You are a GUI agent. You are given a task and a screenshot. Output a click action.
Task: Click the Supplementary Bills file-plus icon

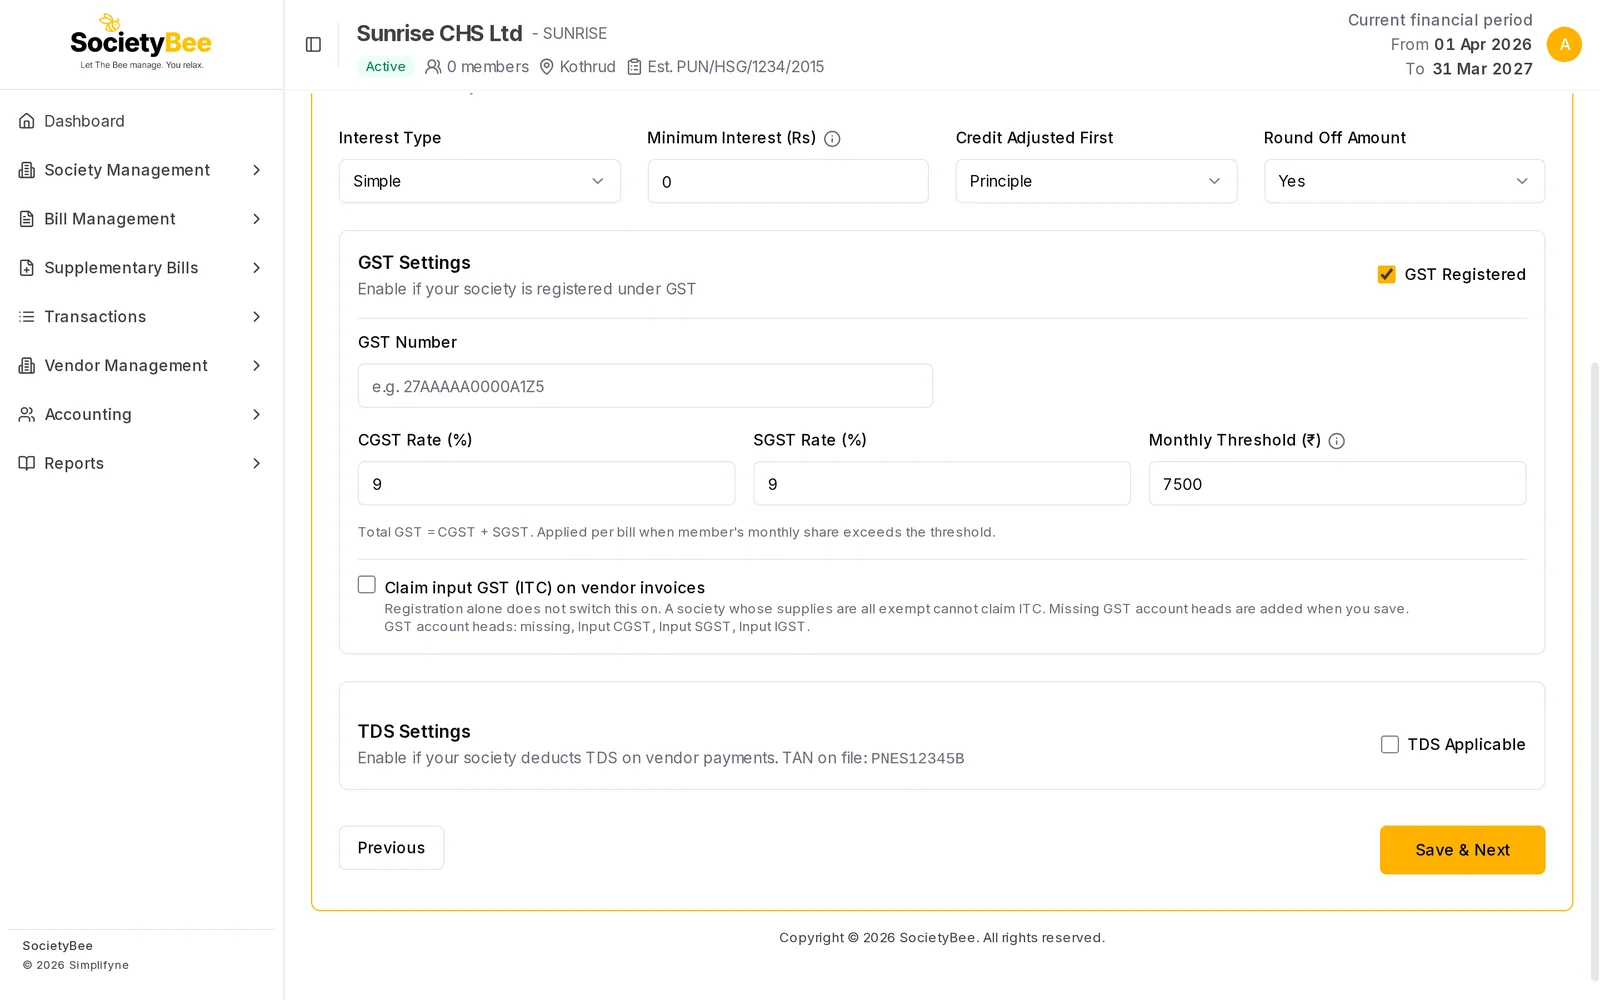pyautogui.click(x=27, y=268)
